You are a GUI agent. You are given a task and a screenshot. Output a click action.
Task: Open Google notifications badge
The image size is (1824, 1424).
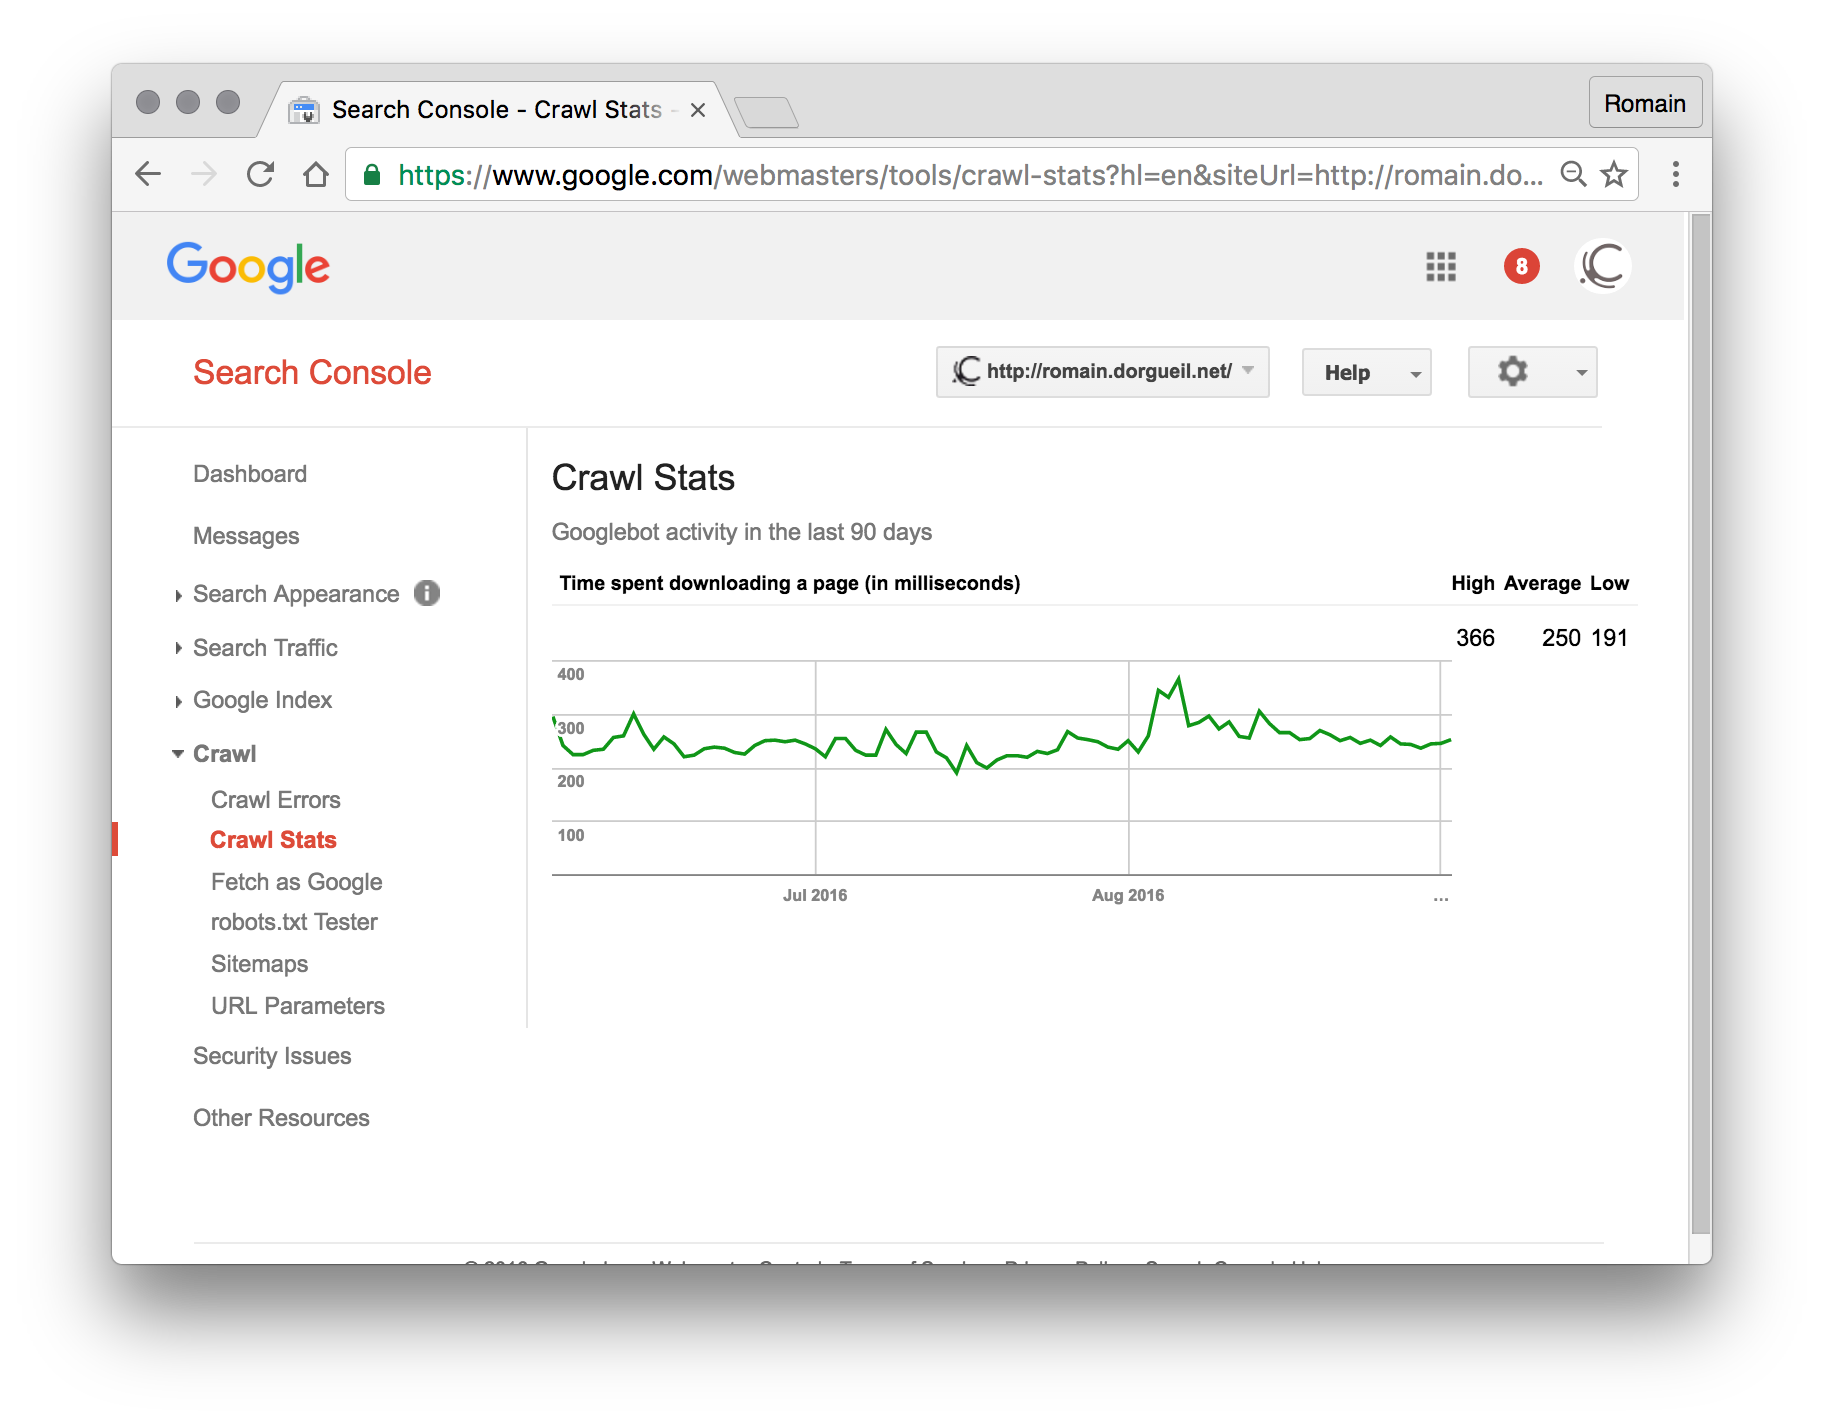click(x=1521, y=266)
